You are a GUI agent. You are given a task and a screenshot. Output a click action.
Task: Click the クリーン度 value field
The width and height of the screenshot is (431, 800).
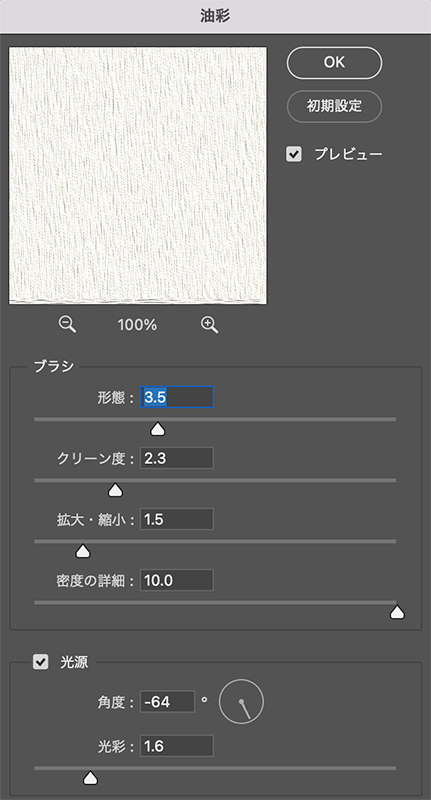176,458
